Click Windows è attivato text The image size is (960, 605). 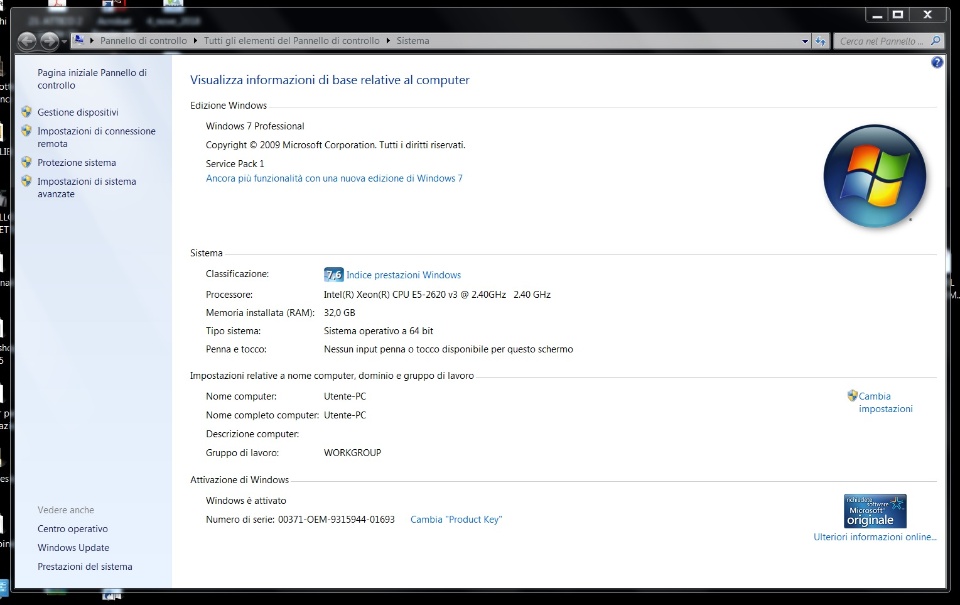point(246,500)
